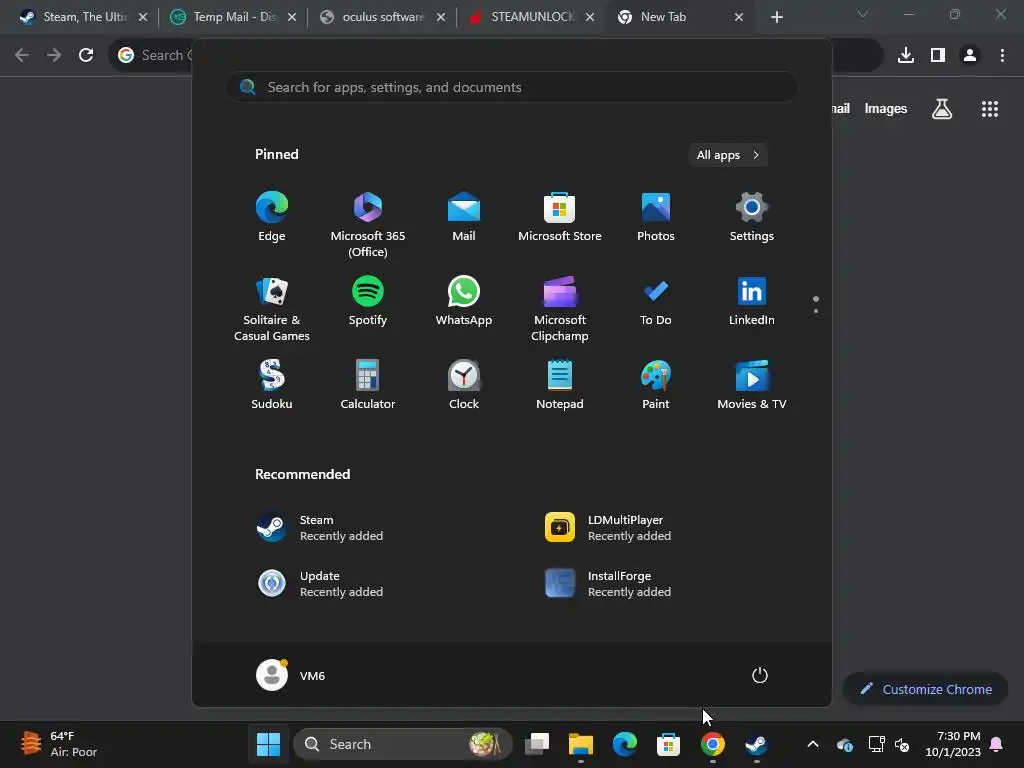Image resolution: width=1024 pixels, height=768 pixels.
Task: Select the New Tab tab
Action: point(679,17)
